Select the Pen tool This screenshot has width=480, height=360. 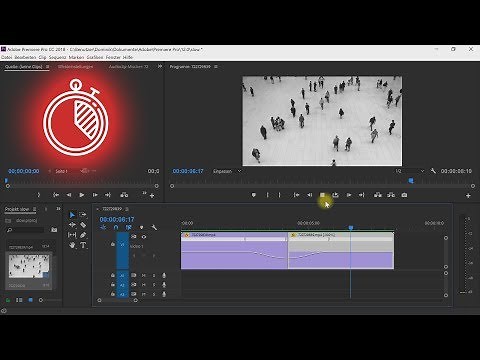[x=83, y=235]
